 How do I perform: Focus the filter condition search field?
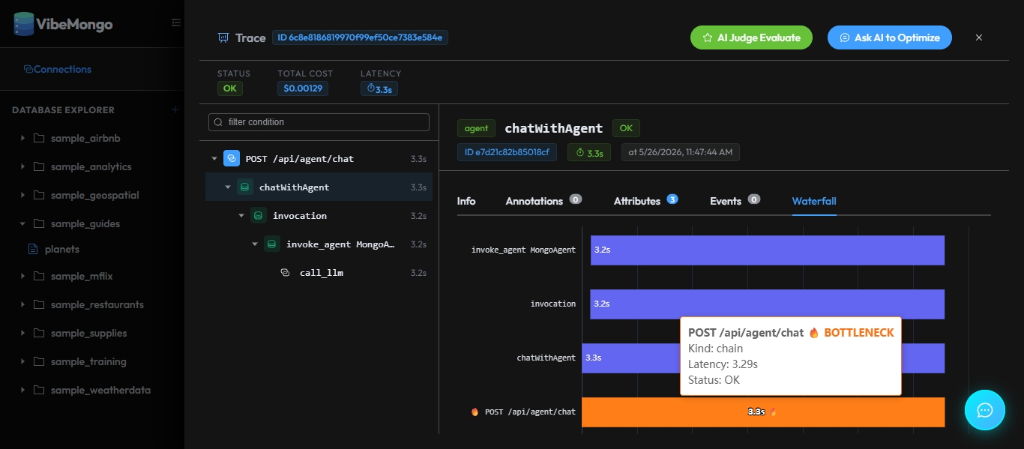tap(319, 122)
